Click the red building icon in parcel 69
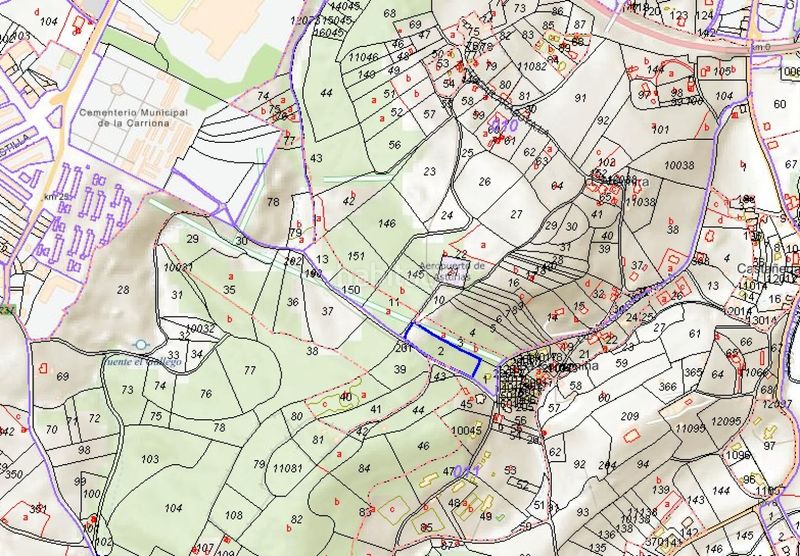The image size is (800, 556). pyautogui.click(x=43, y=367)
